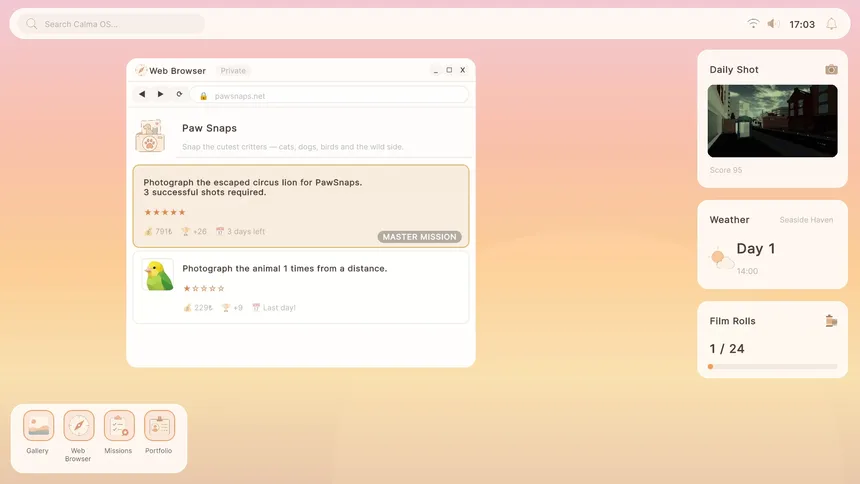This screenshot has width=860, height=484.
Task: Click the +9 trophy icon
Action: pos(225,308)
